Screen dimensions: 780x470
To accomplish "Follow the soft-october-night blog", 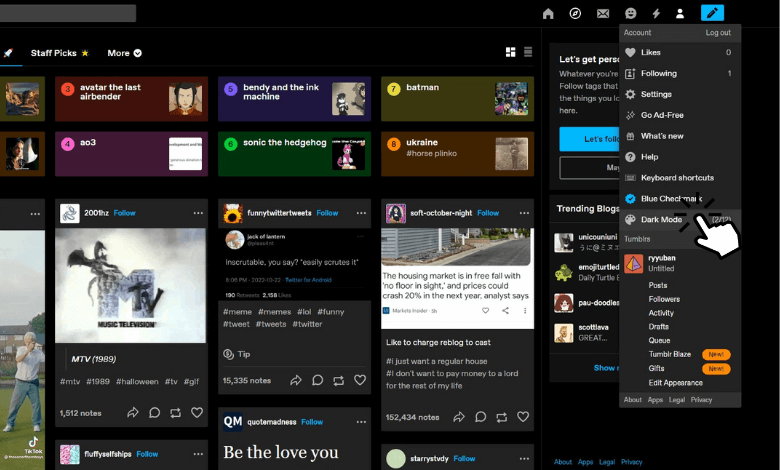I will tap(488, 213).
